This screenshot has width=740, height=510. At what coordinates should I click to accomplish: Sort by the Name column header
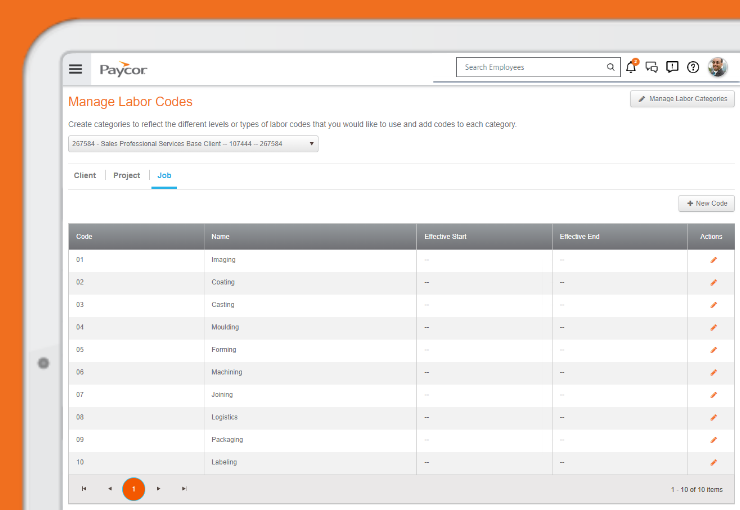tap(311, 236)
